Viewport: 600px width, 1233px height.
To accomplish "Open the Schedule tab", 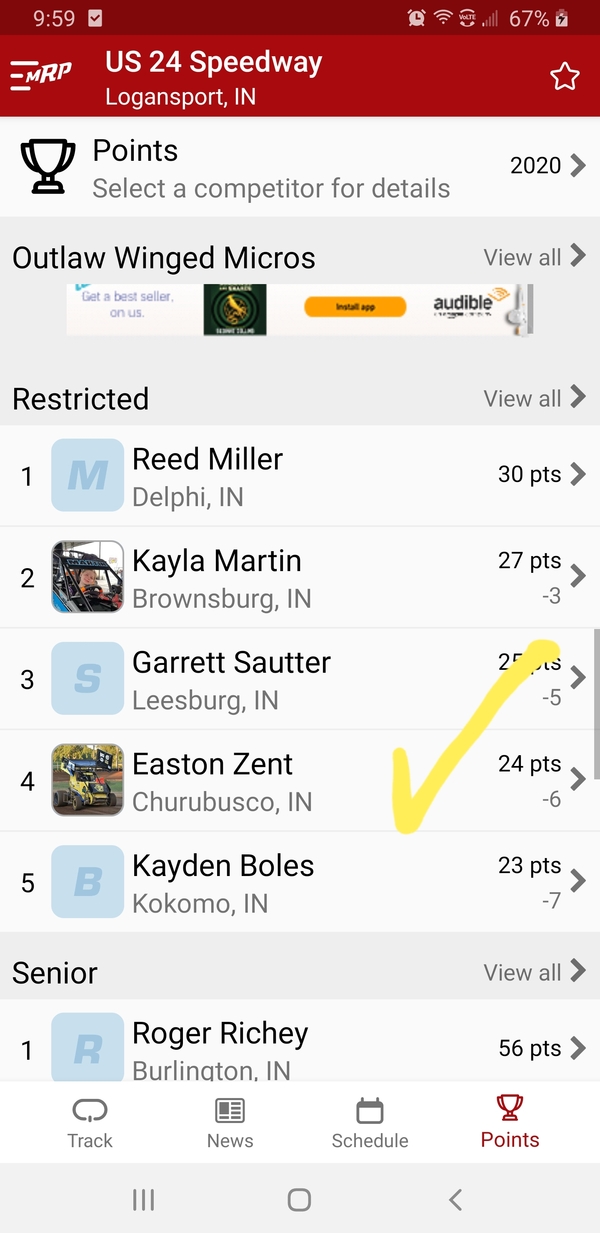I will [x=370, y=1123].
